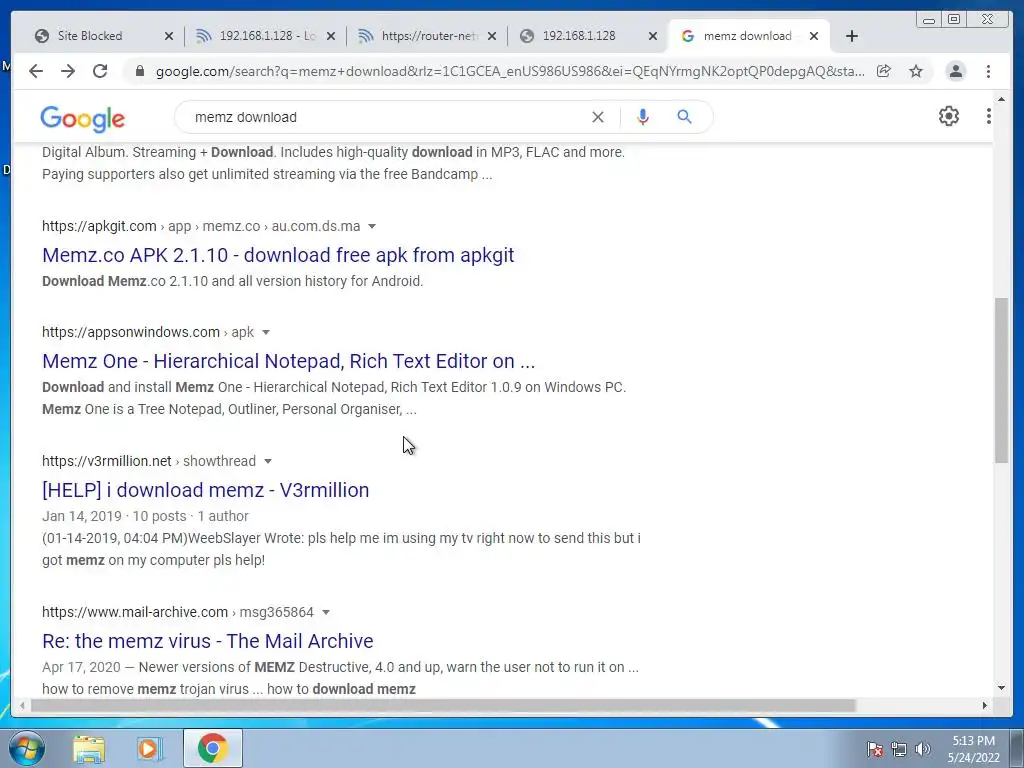Screen dimensions: 1024x768
Task: Click the https://appsonwindows.com breadcrumb URL
Action: tap(131, 332)
